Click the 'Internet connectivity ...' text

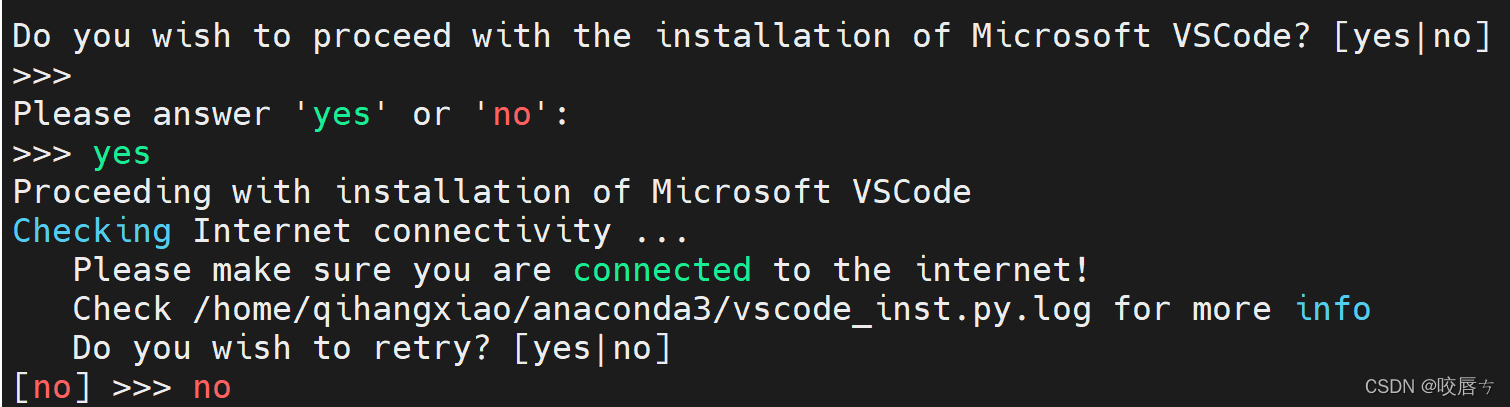pyautogui.click(x=441, y=231)
